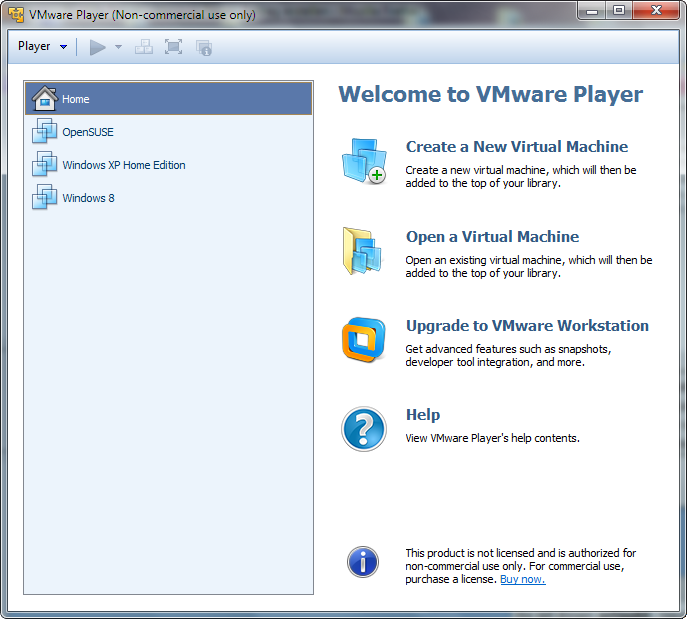Image resolution: width=687 pixels, height=619 pixels.
Task: Click Upgrade to VMware Workstation heading
Action: (527, 325)
